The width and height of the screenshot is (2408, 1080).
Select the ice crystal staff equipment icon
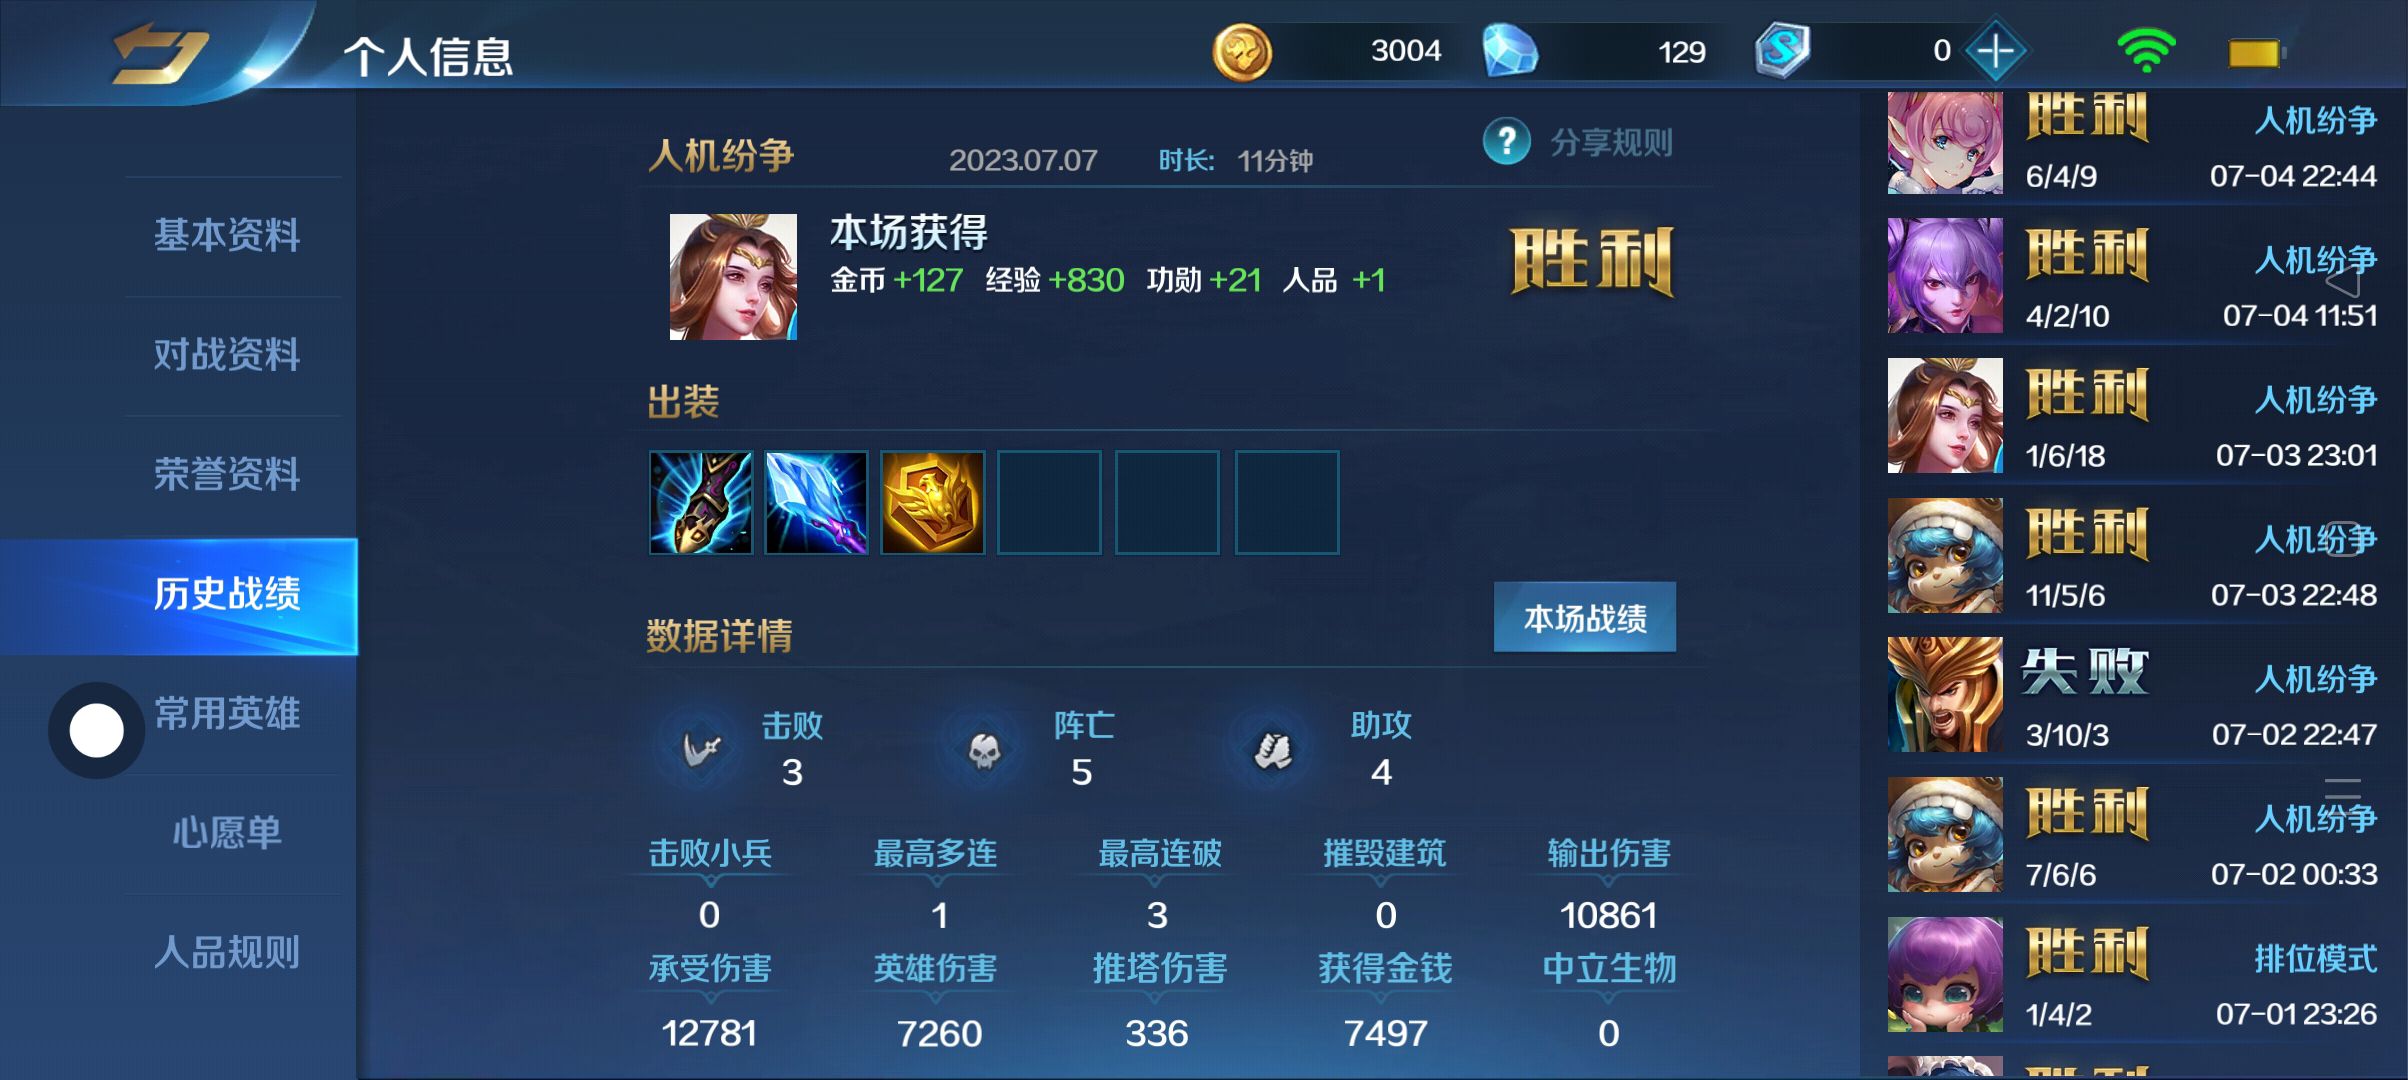(816, 502)
